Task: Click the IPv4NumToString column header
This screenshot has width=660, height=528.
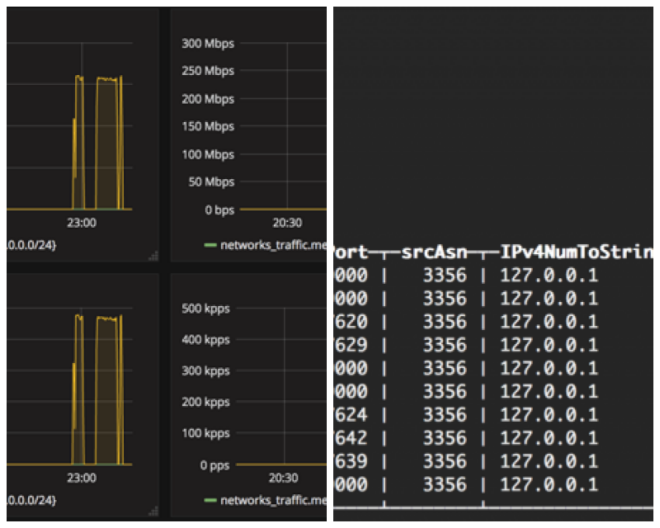Action: coord(575,254)
